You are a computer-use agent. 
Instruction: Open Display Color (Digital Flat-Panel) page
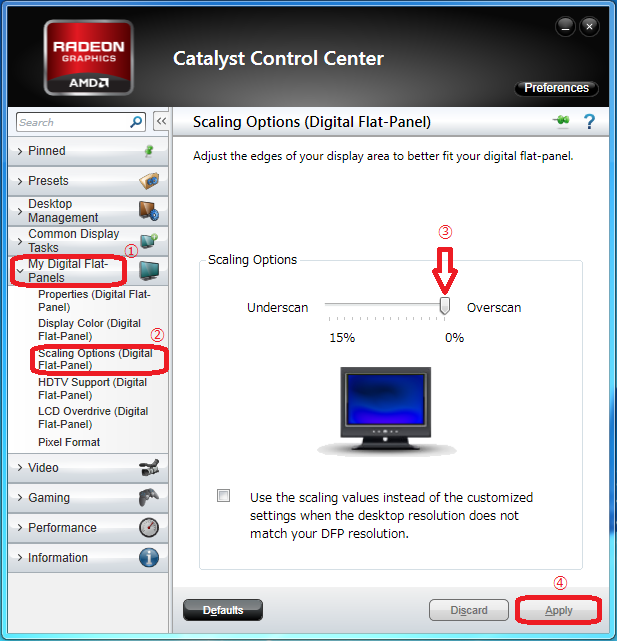90,329
